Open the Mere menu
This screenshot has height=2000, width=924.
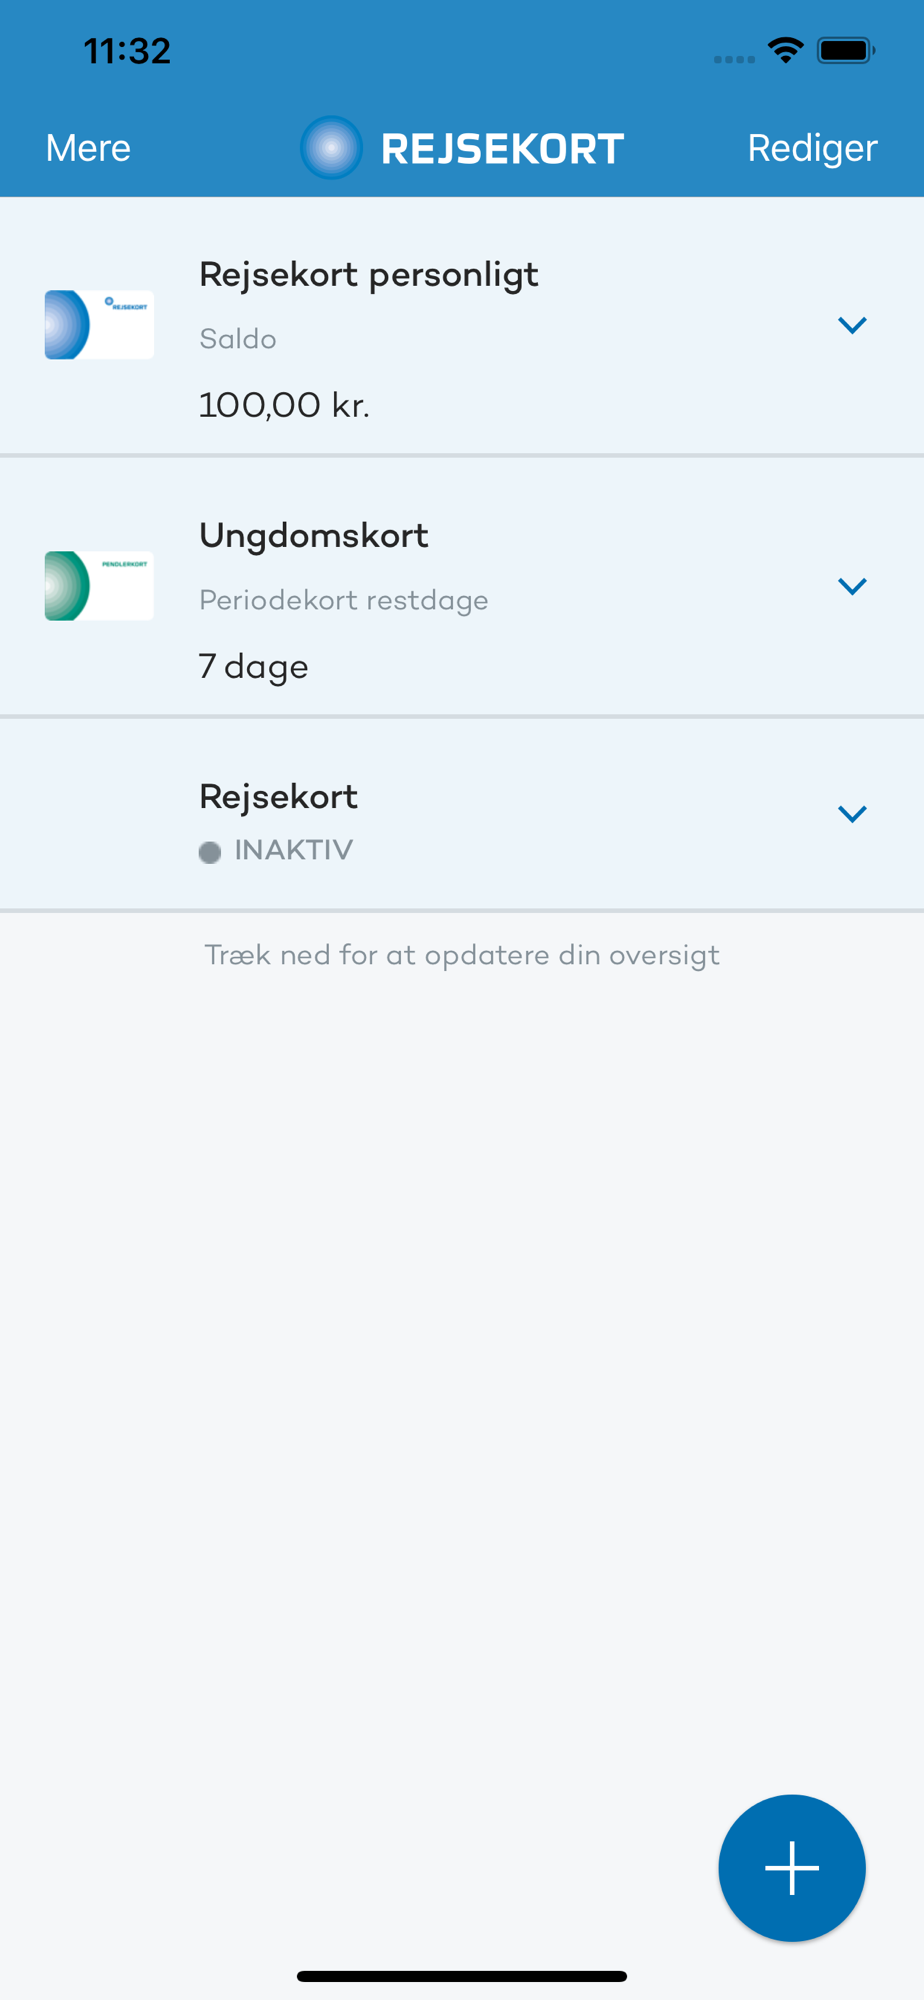(x=88, y=148)
